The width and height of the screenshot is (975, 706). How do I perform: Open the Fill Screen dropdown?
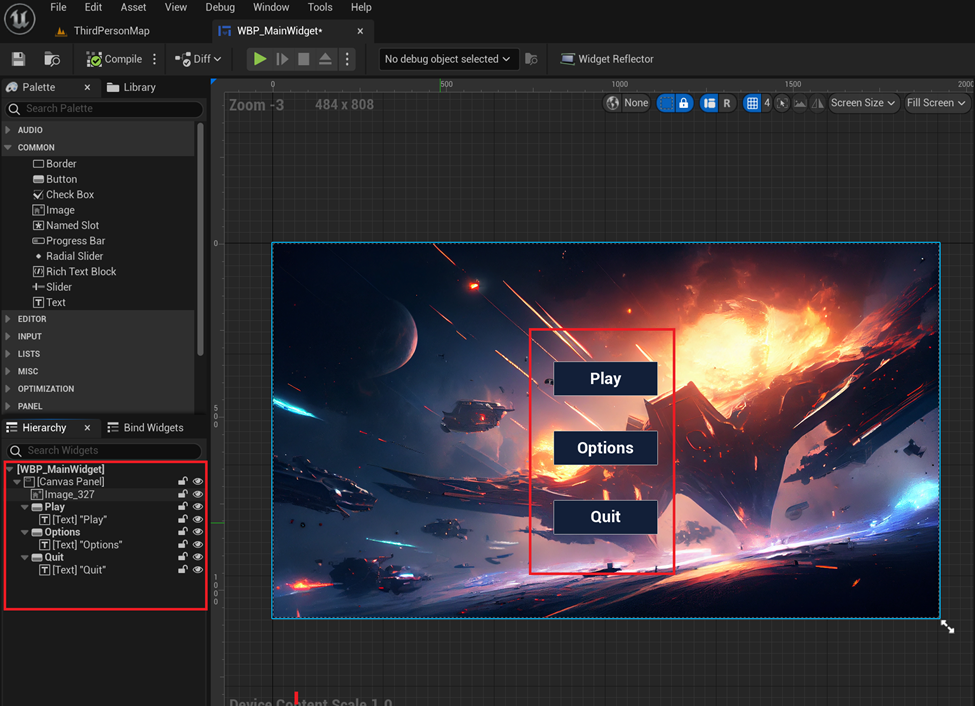pos(936,103)
